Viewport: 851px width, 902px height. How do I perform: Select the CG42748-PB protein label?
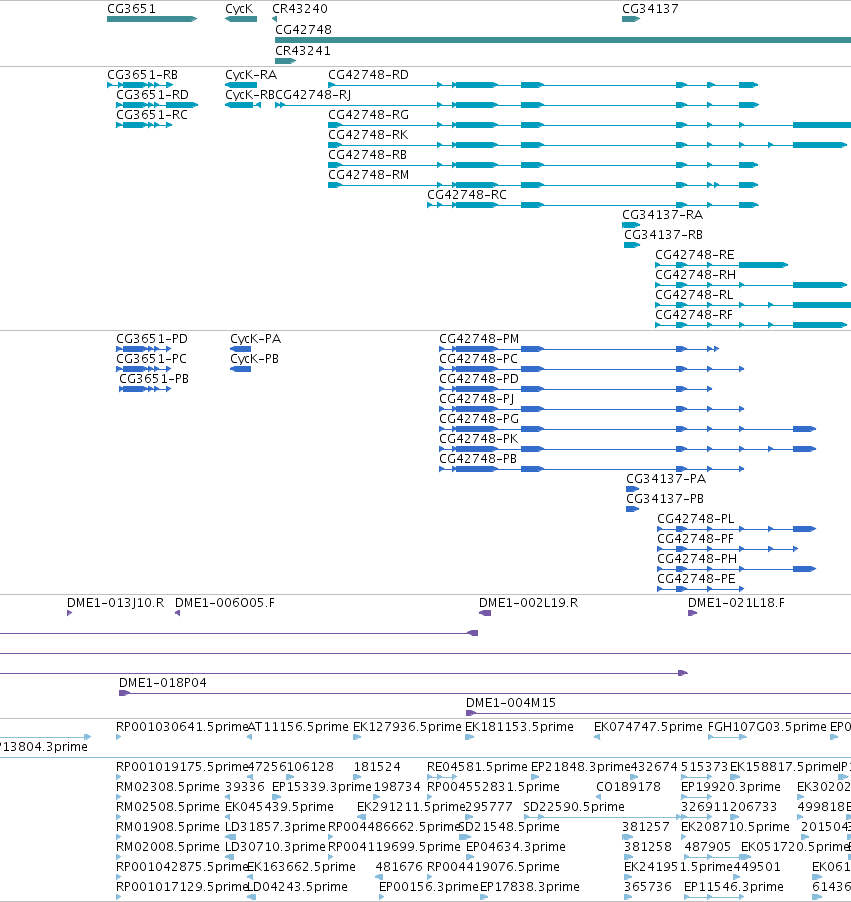[x=478, y=458]
